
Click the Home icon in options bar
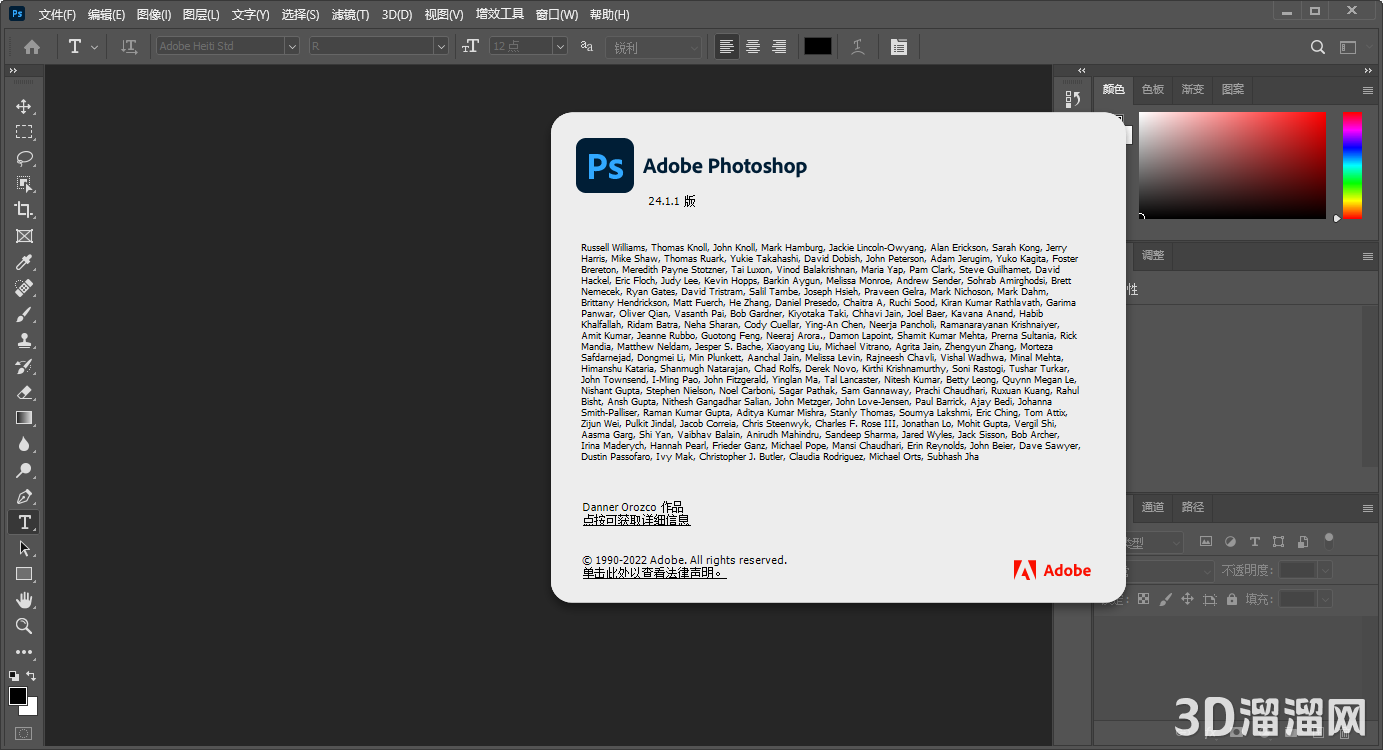click(x=32, y=46)
